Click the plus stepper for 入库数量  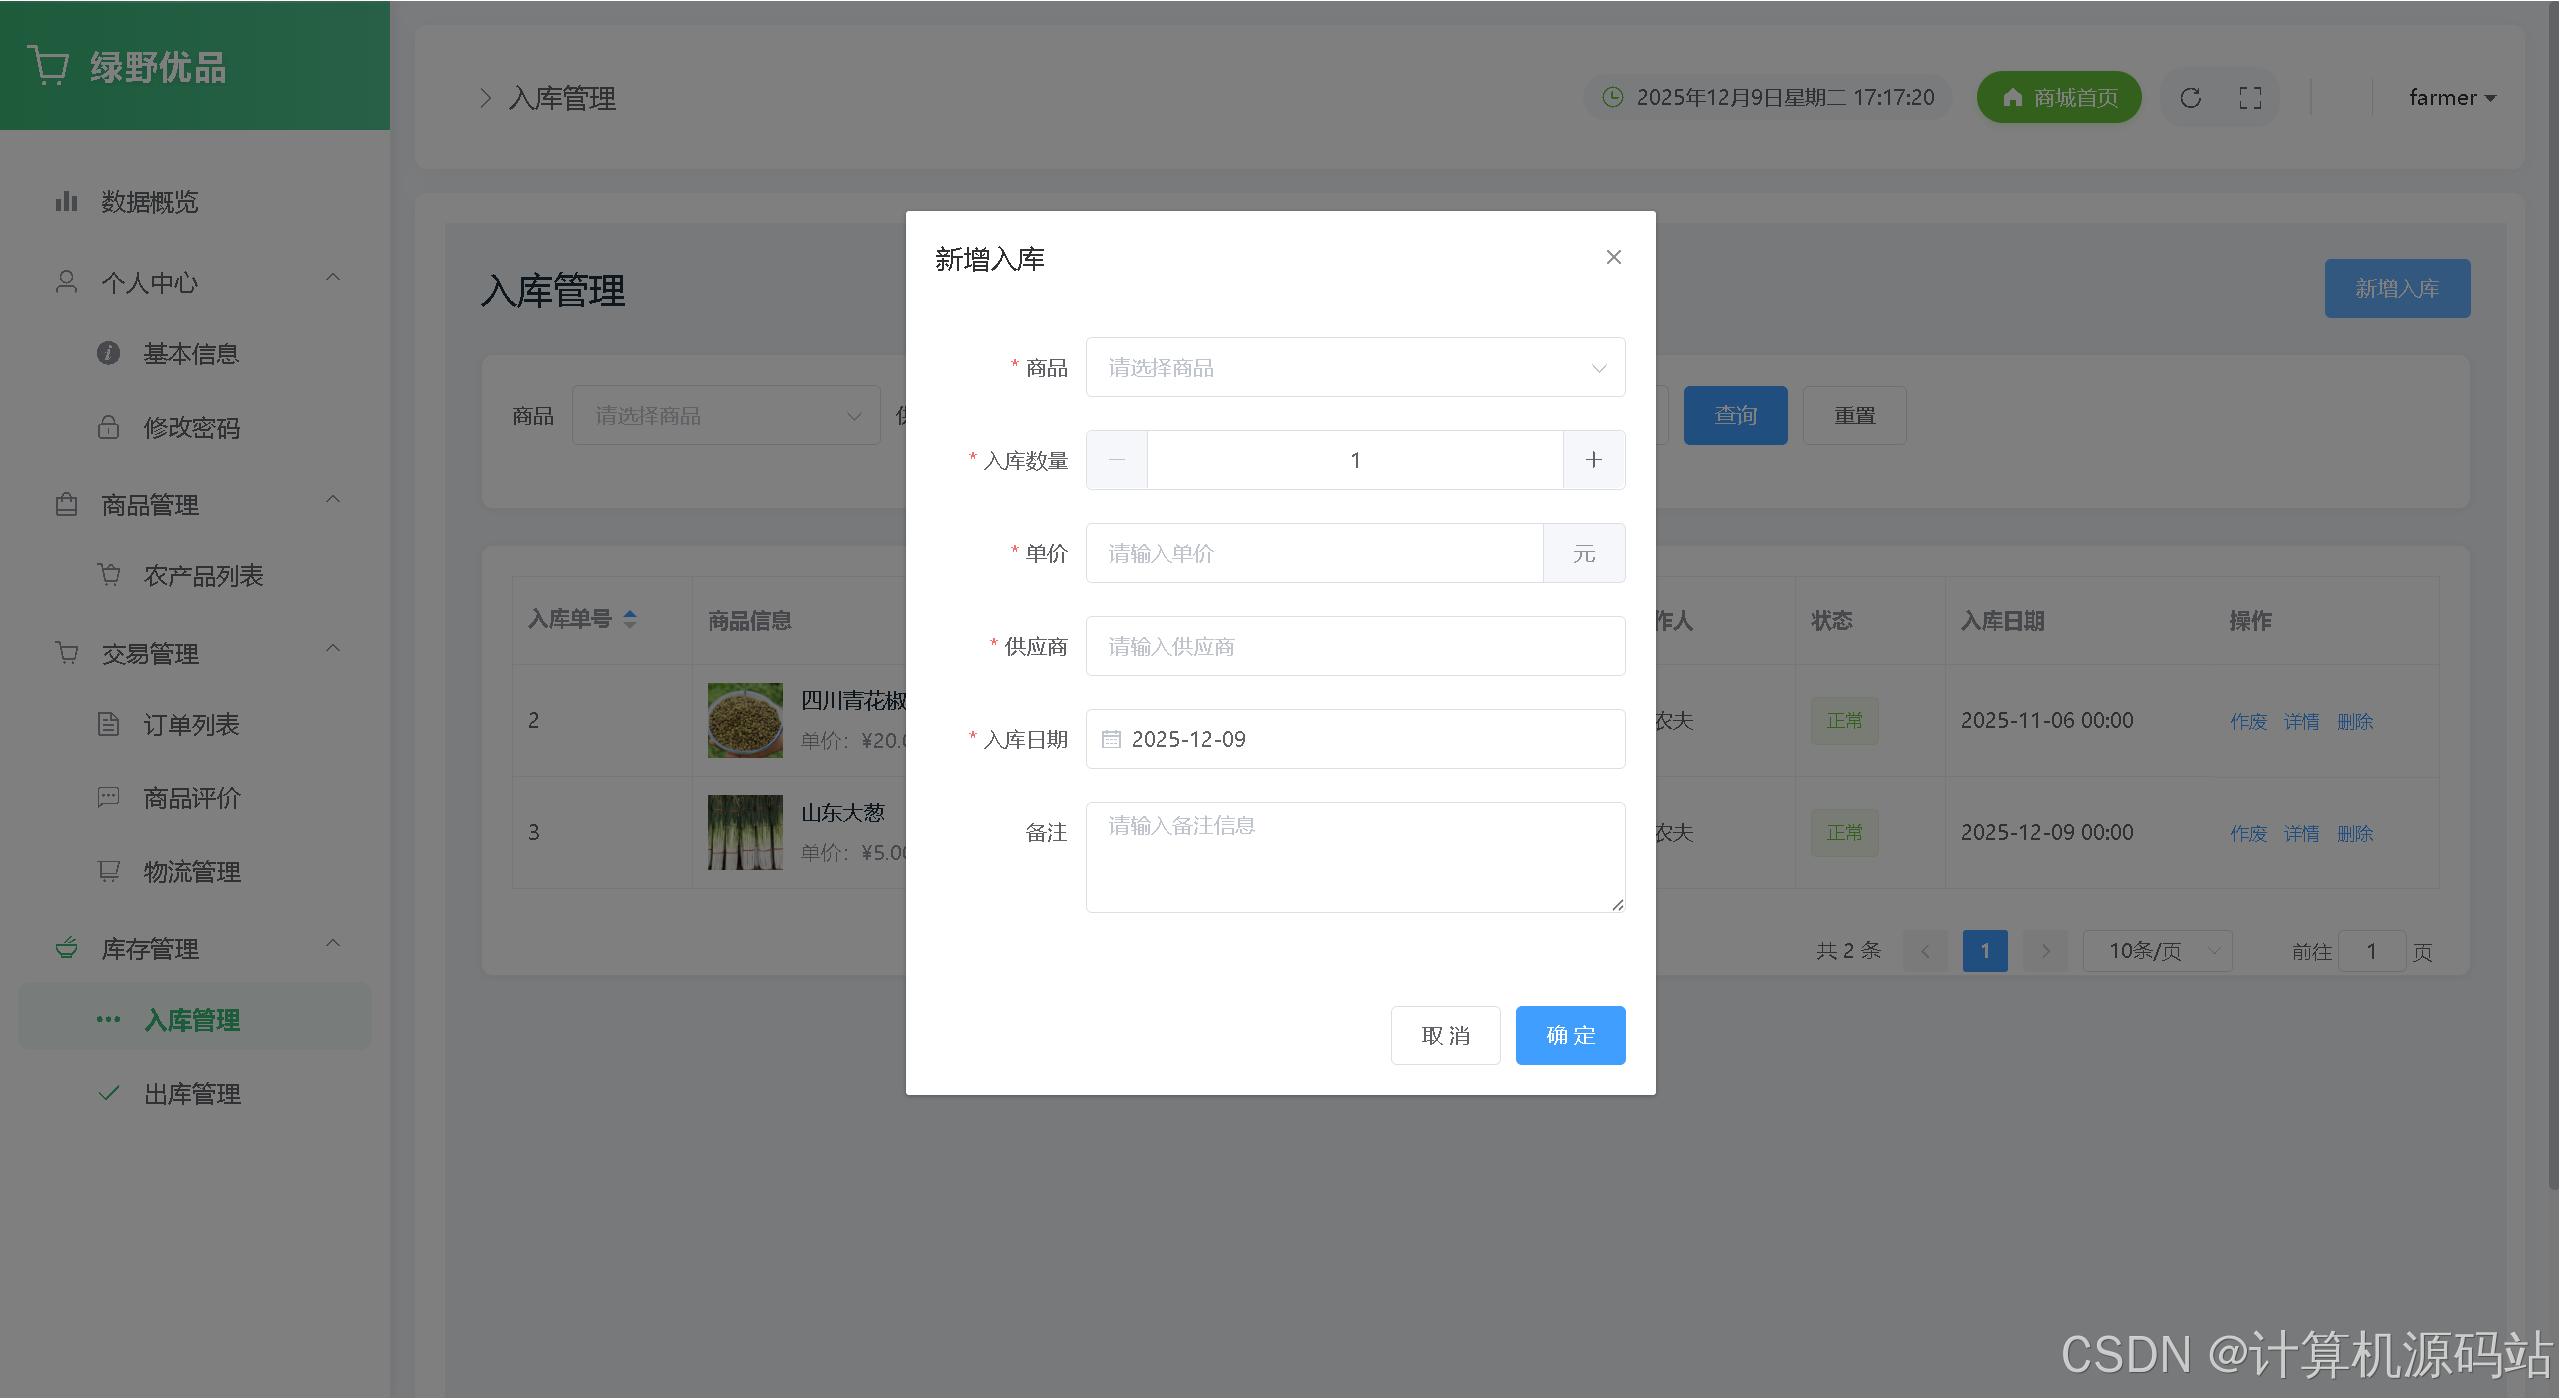1594,460
